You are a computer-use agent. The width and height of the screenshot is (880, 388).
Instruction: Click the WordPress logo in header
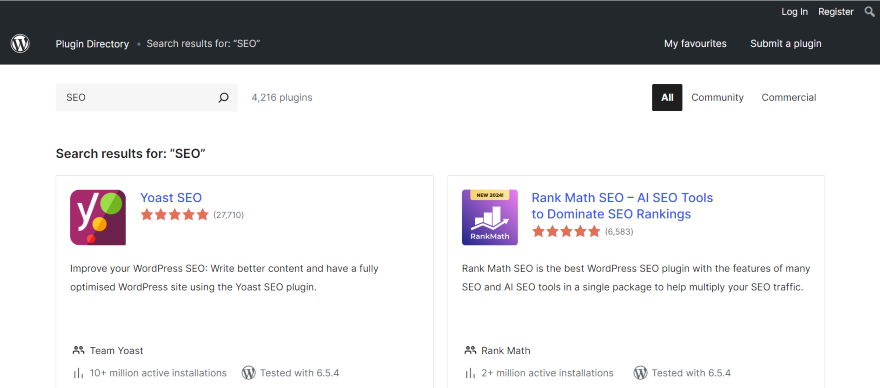pos(20,43)
